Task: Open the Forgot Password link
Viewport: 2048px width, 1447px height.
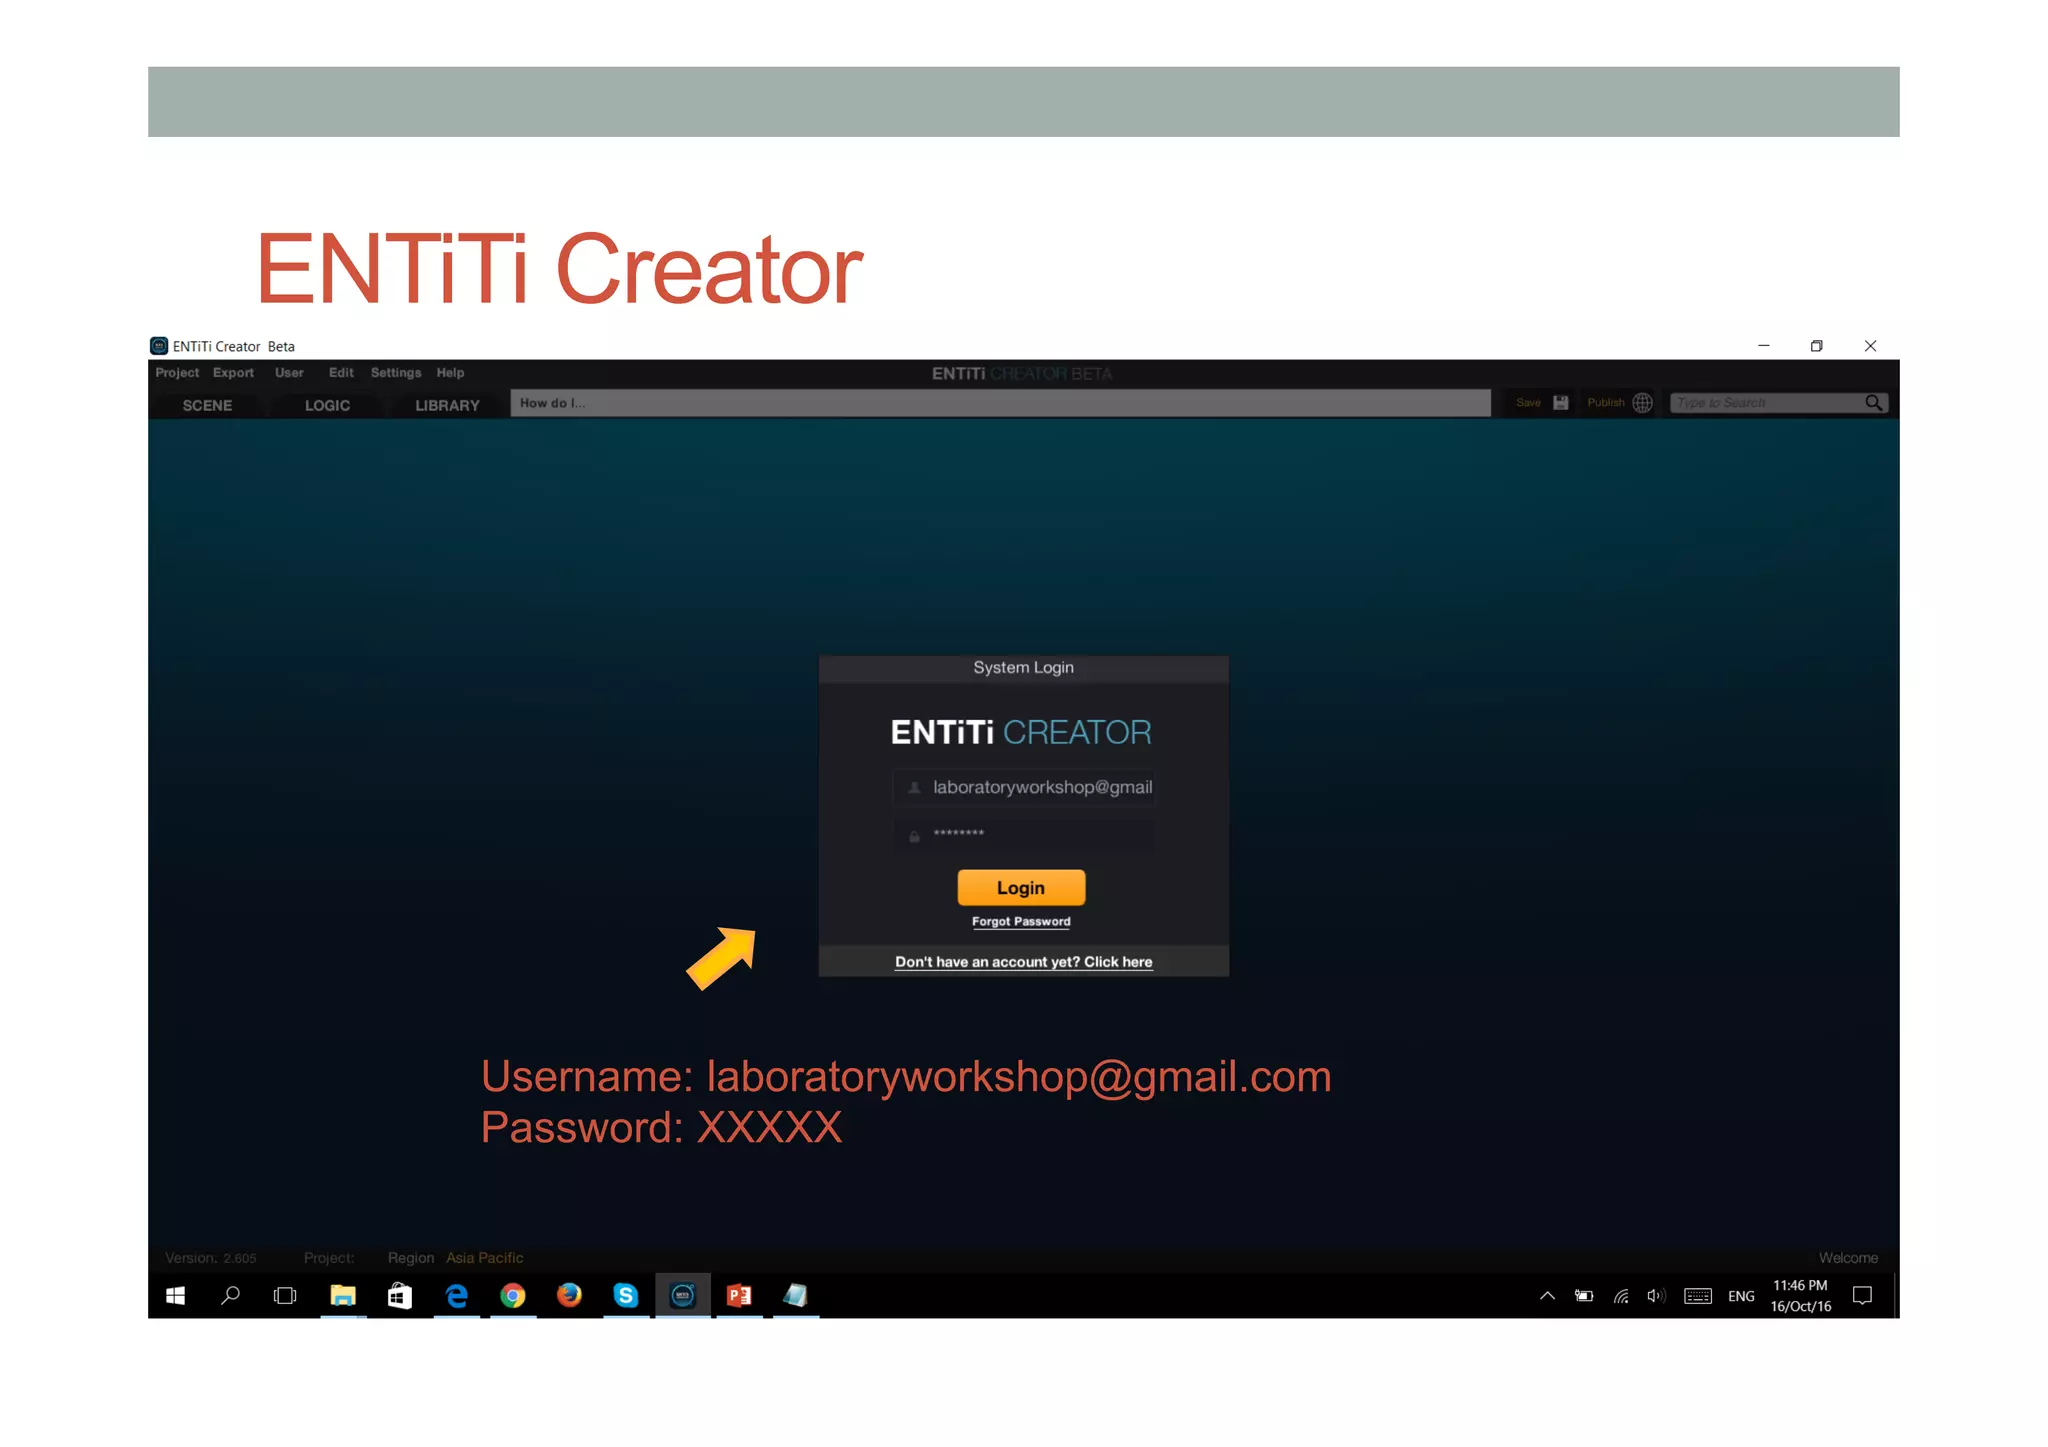Action: point(1021,922)
